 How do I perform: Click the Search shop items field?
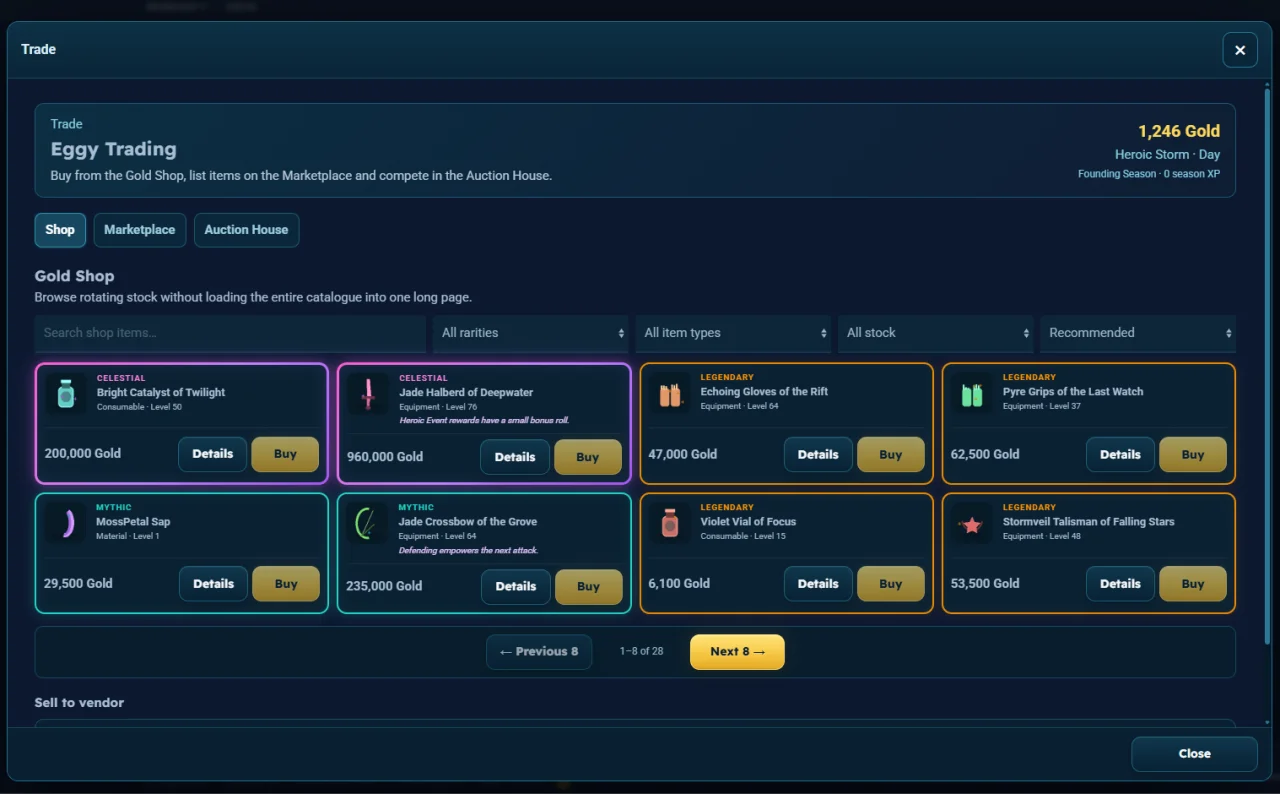(230, 333)
